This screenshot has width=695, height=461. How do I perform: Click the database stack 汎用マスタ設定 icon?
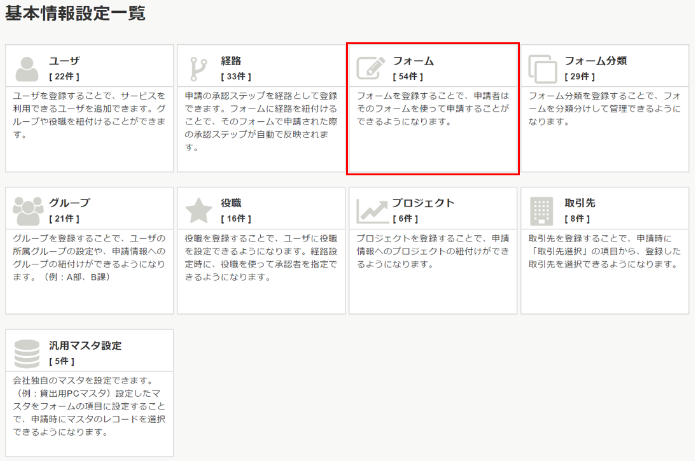point(27,353)
